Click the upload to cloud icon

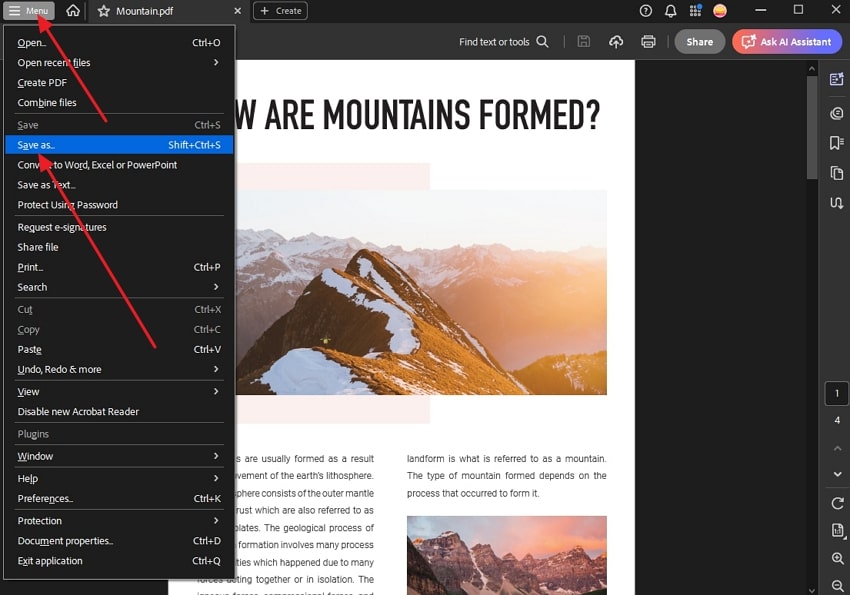click(x=616, y=42)
